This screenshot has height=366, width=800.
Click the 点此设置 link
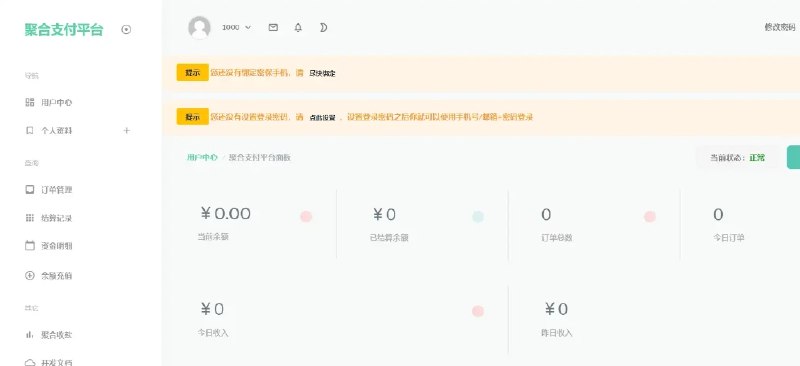pyautogui.click(x=322, y=117)
